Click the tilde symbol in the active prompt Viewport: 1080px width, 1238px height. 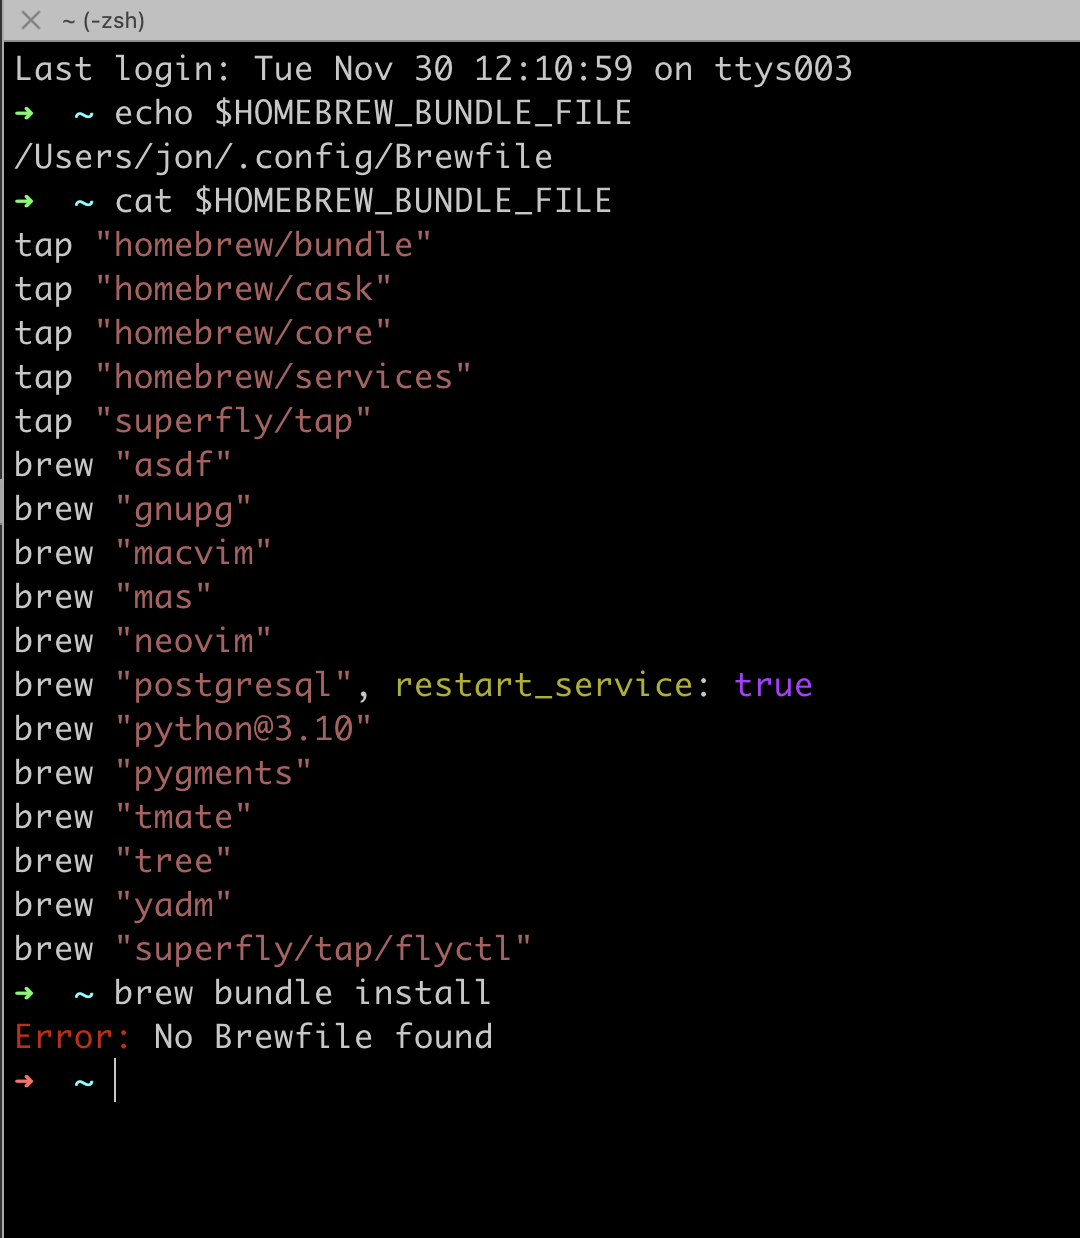click(x=83, y=1081)
